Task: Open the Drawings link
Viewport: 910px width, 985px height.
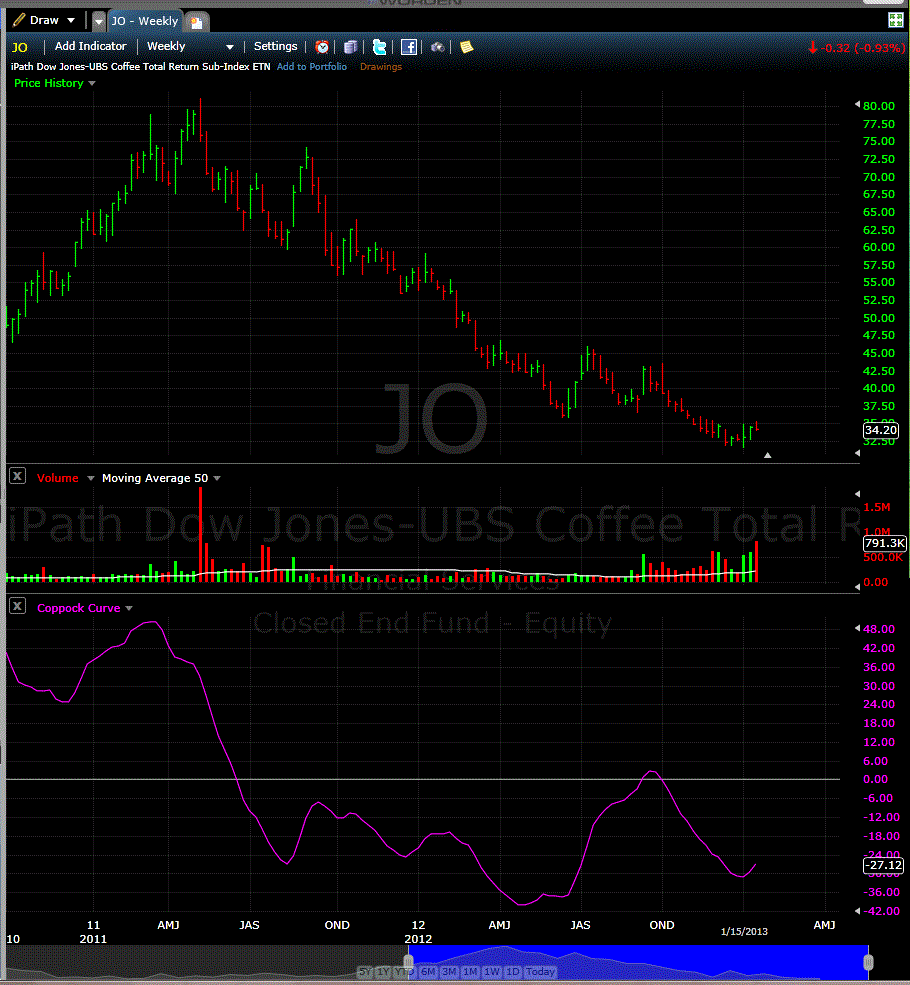Action: click(381, 67)
